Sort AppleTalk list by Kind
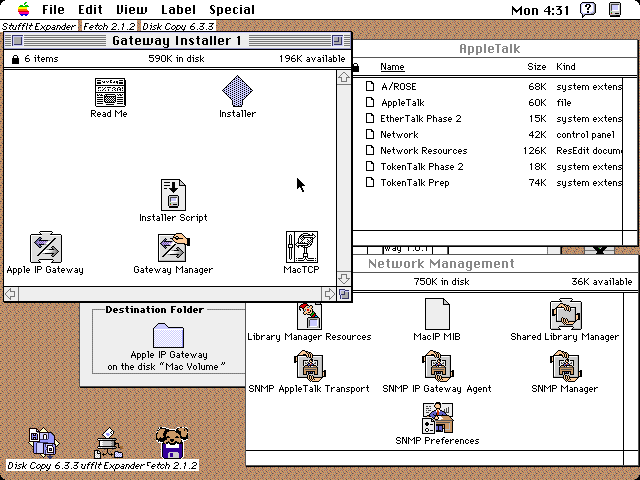The height and width of the screenshot is (480, 640). [566, 67]
